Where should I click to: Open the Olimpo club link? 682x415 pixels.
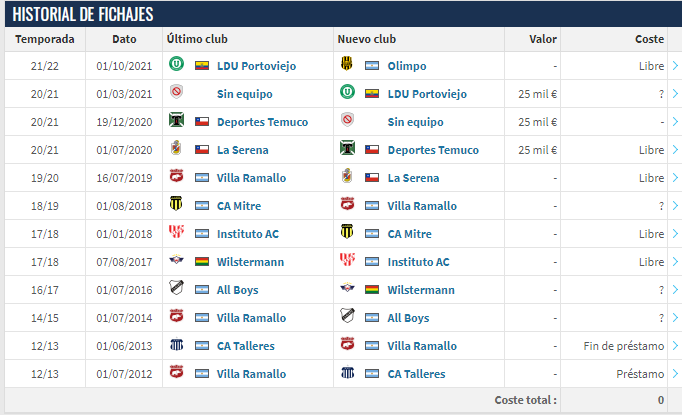pyautogui.click(x=407, y=66)
